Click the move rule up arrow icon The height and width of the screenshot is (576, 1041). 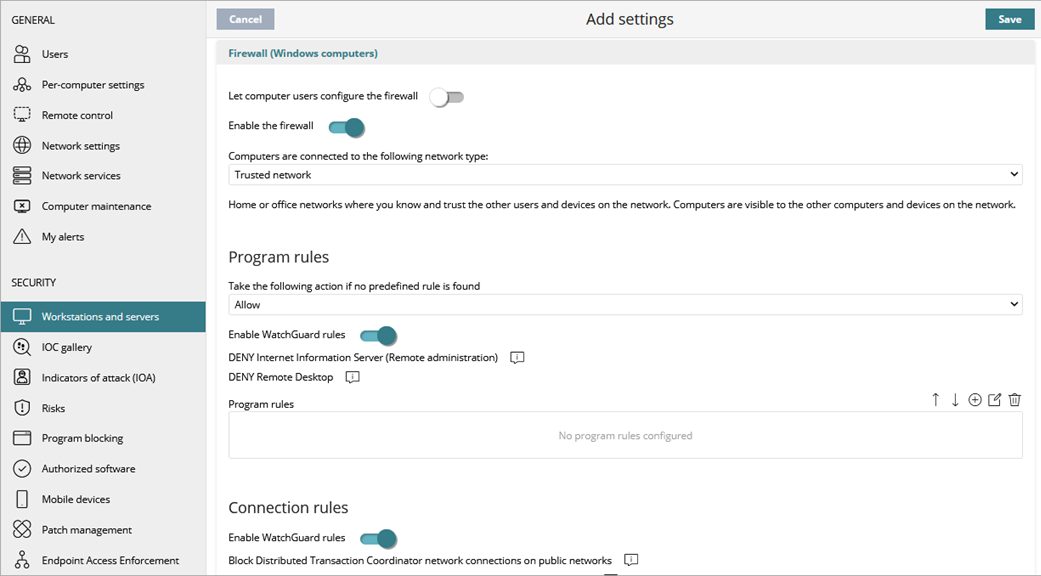tap(935, 399)
